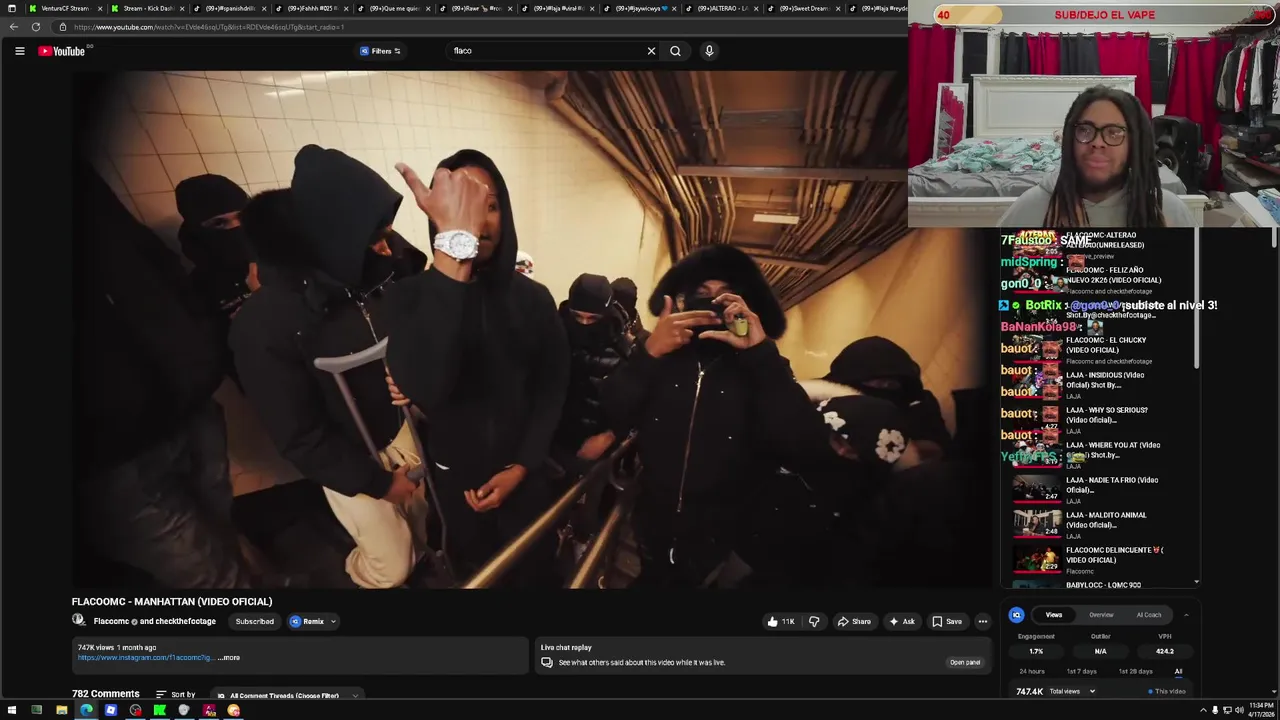Select the Views tab in stats panel
This screenshot has height=720, width=1280.
click(1053, 615)
